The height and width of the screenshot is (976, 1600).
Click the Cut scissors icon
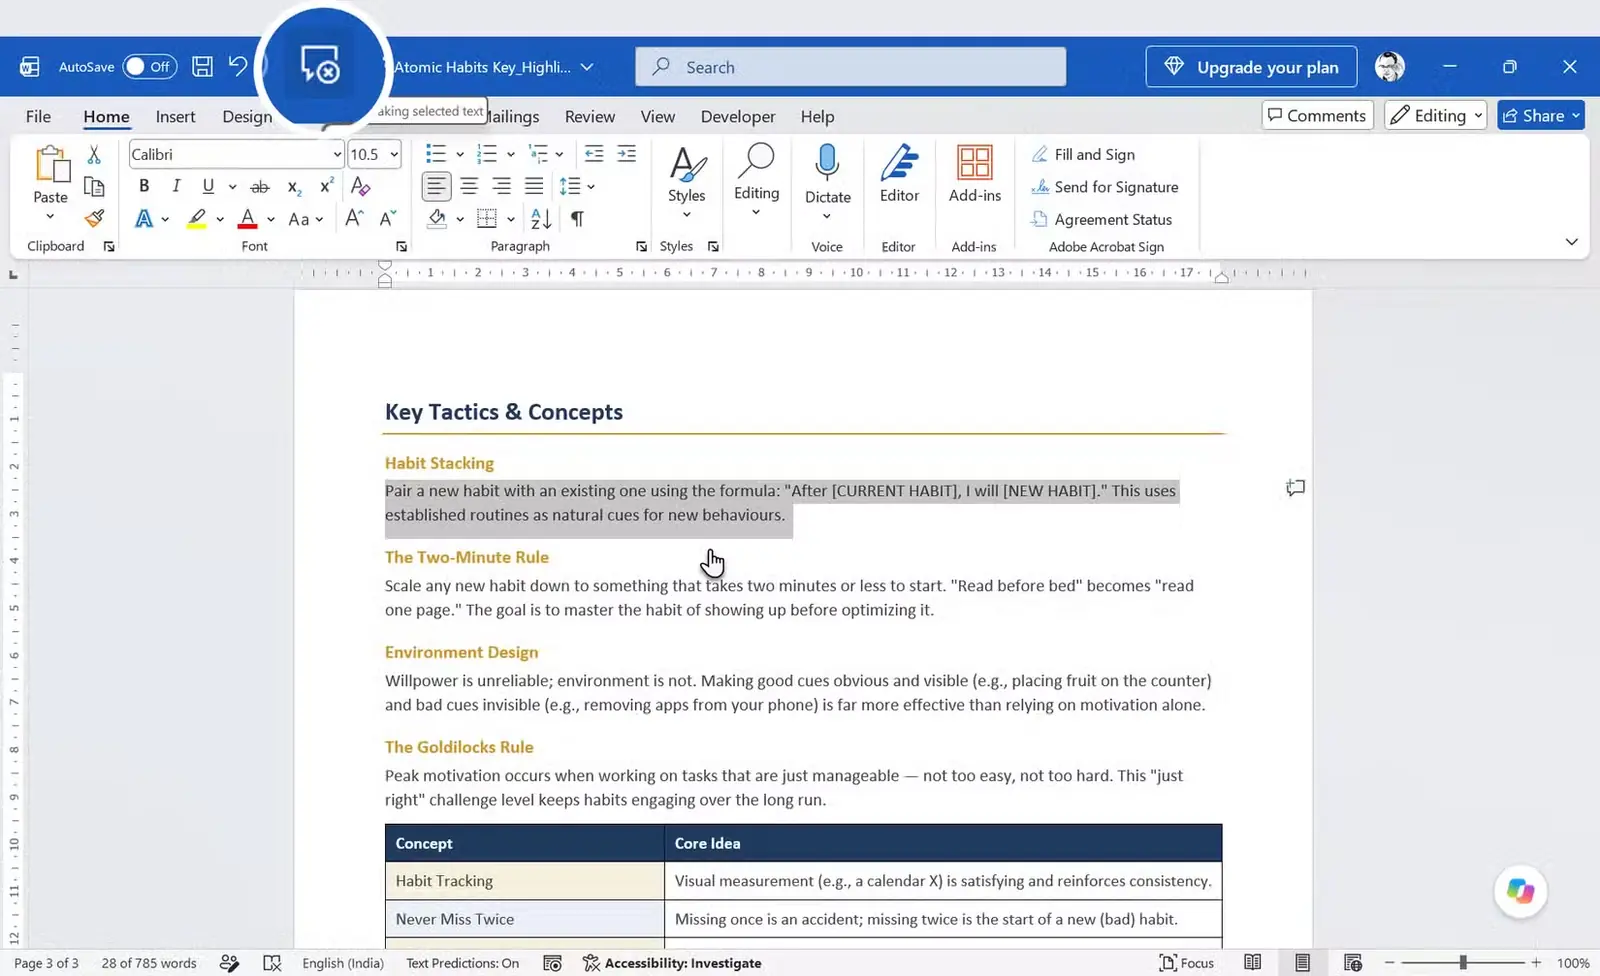[x=94, y=154]
